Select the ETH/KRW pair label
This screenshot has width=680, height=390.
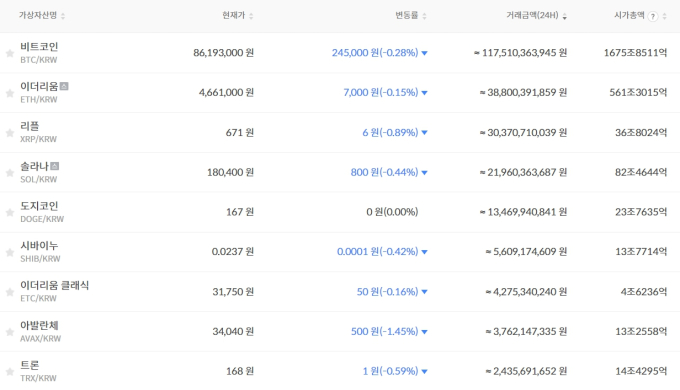point(39,100)
